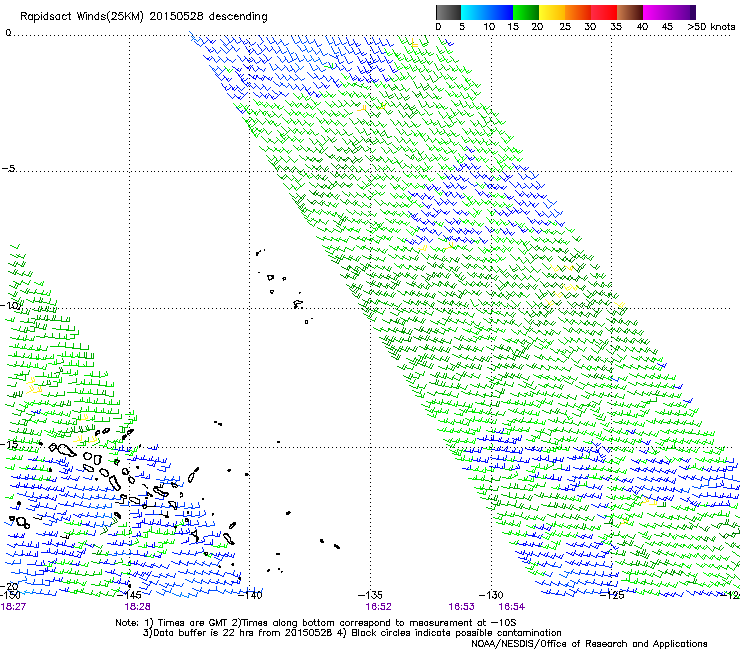Click the title 'Rapidscat Winds(25KM) 20150528 descending'
The width and height of the screenshot is (740, 650).
pos(143,17)
